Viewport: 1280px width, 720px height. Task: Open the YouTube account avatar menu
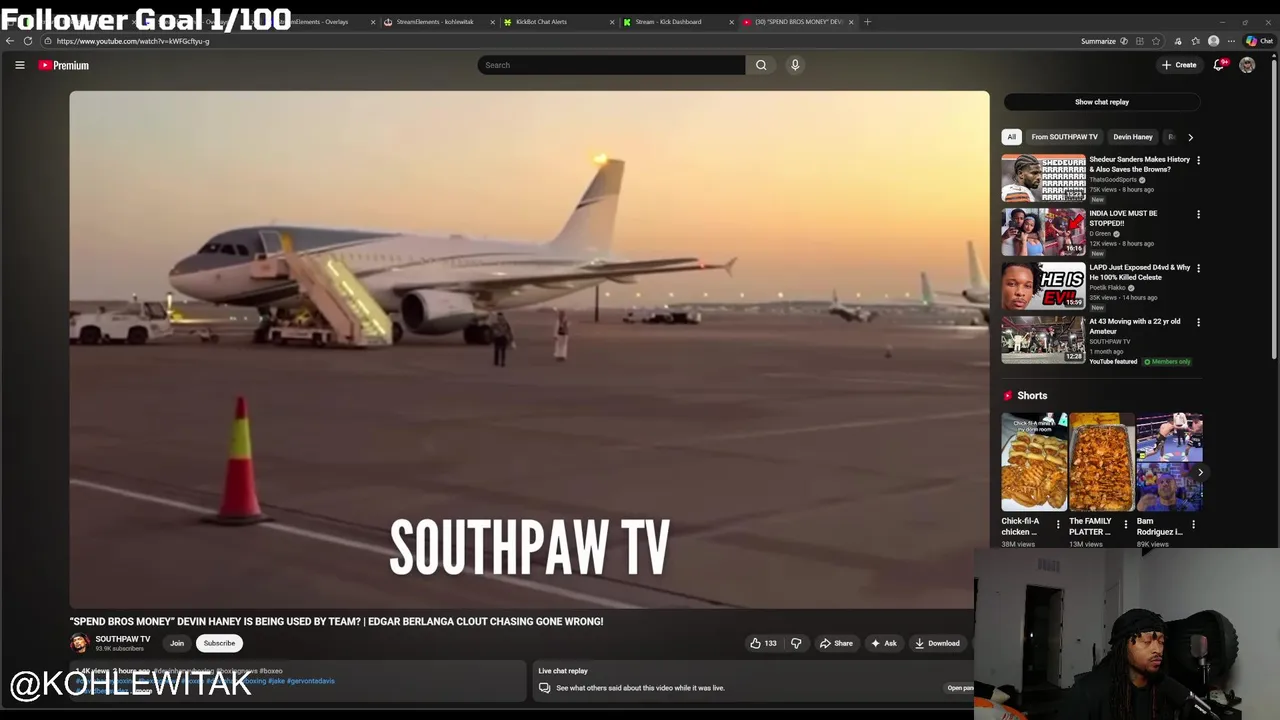1247,65
